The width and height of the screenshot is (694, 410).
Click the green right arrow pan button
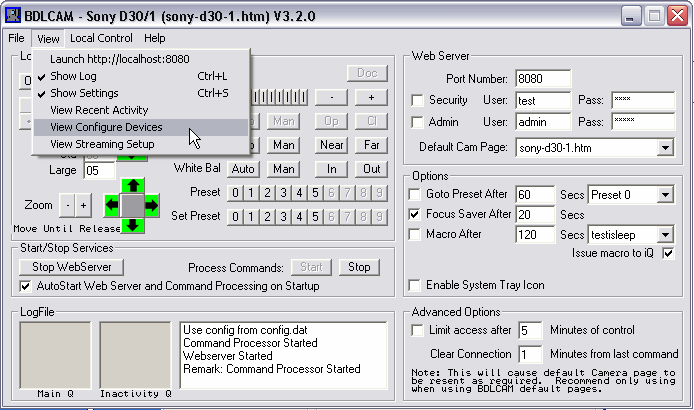[151, 205]
